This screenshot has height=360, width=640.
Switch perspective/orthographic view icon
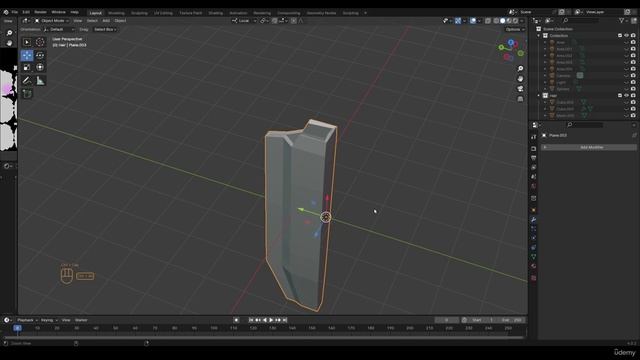pos(520,99)
